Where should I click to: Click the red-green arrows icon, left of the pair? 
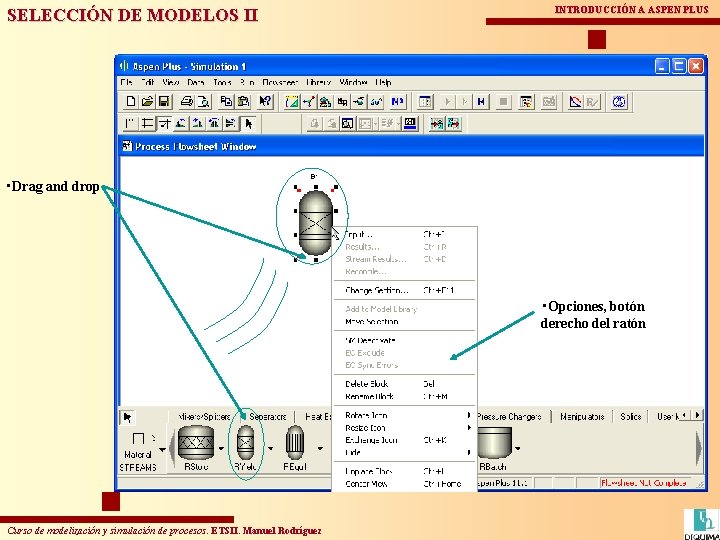click(x=436, y=124)
